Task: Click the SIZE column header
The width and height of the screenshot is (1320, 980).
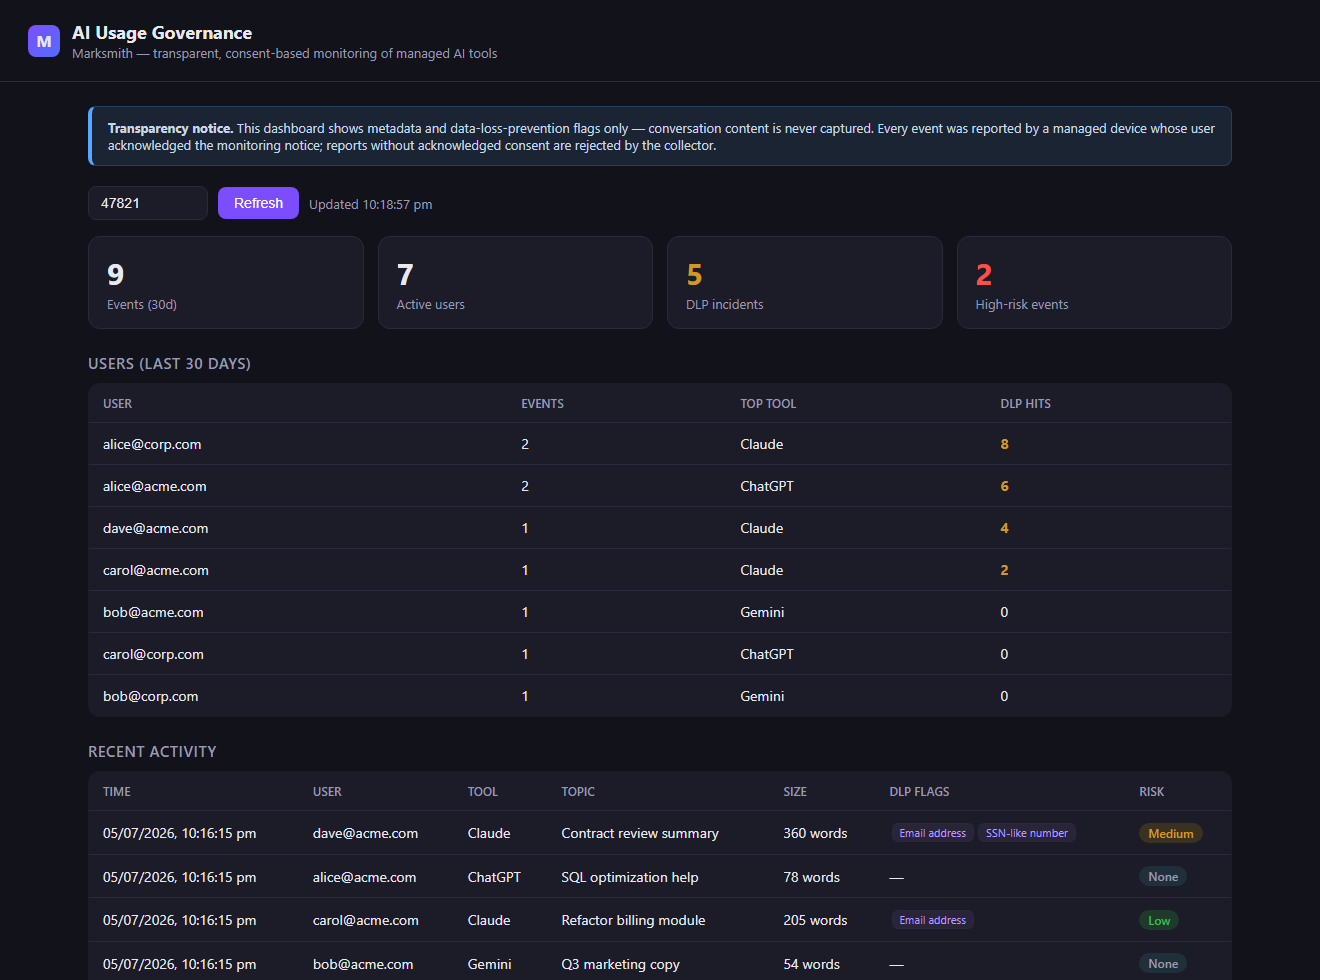Action: point(795,792)
